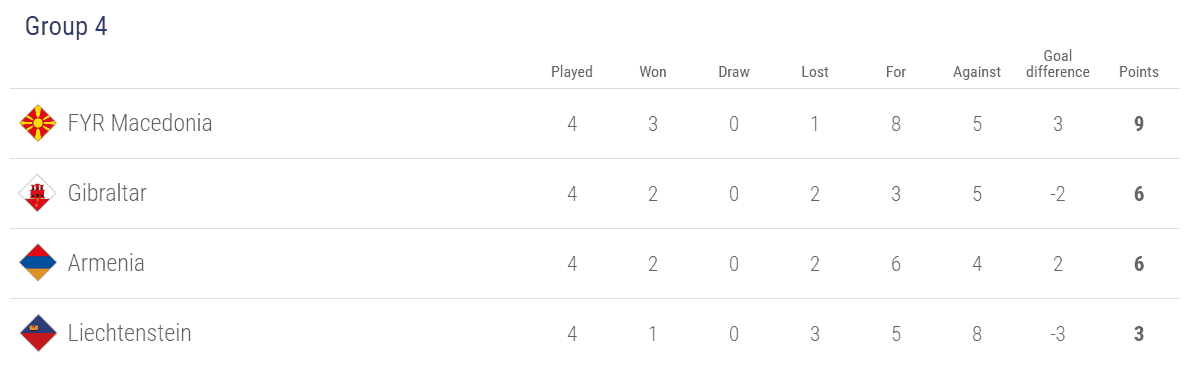Click the Gibraltar flag icon
Screen dimensions: 1199x374
click(37, 194)
